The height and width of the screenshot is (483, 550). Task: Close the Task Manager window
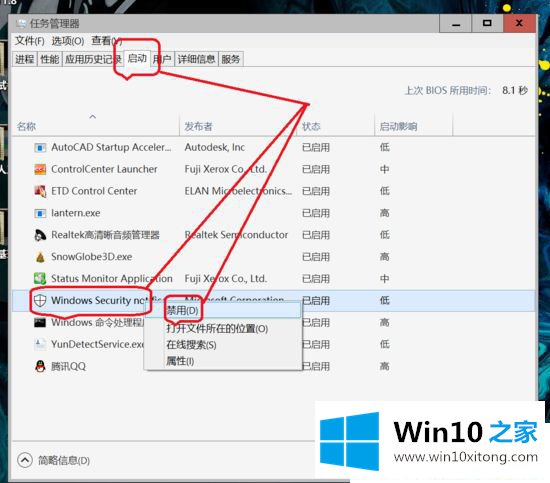pyautogui.click(x=519, y=24)
